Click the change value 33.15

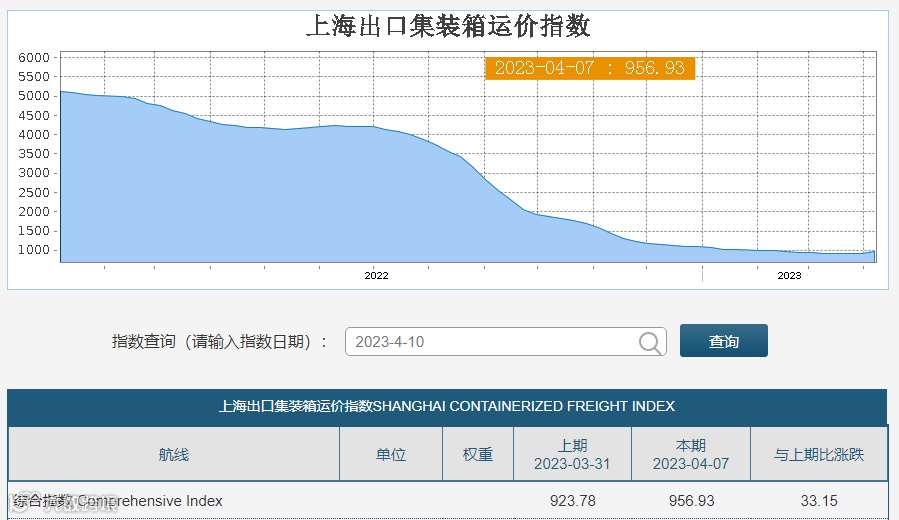coord(819,501)
